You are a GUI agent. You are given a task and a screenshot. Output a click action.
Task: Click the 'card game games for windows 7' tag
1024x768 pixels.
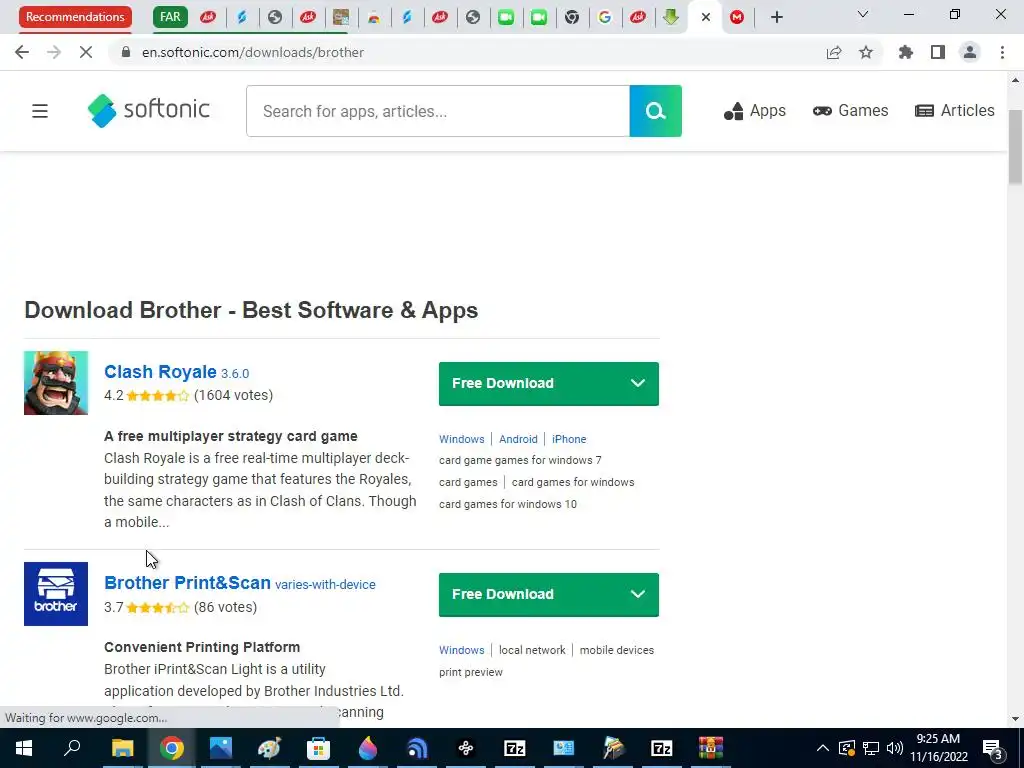(x=520, y=460)
